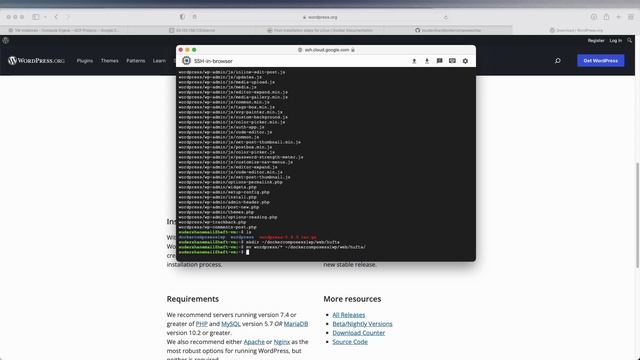
Task: Reload the page in Safari address bar
Action: (x=445, y=17)
